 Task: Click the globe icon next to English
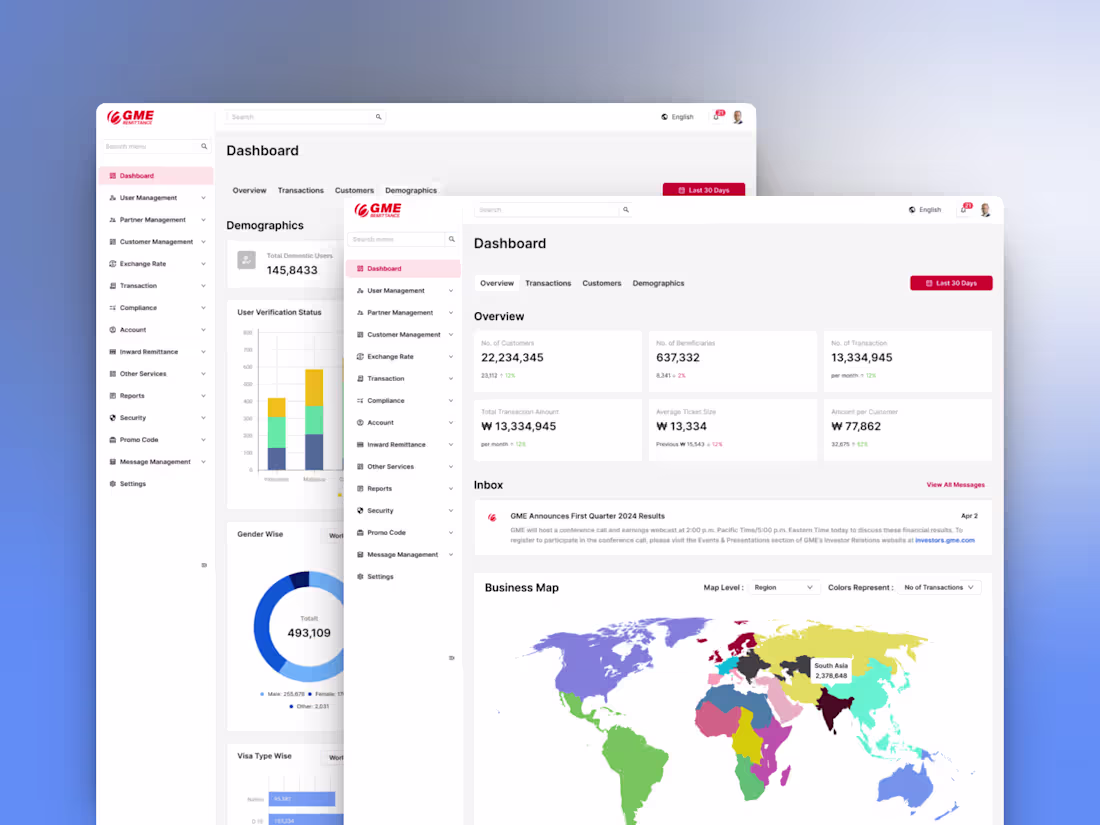pyautogui.click(x=911, y=209)
